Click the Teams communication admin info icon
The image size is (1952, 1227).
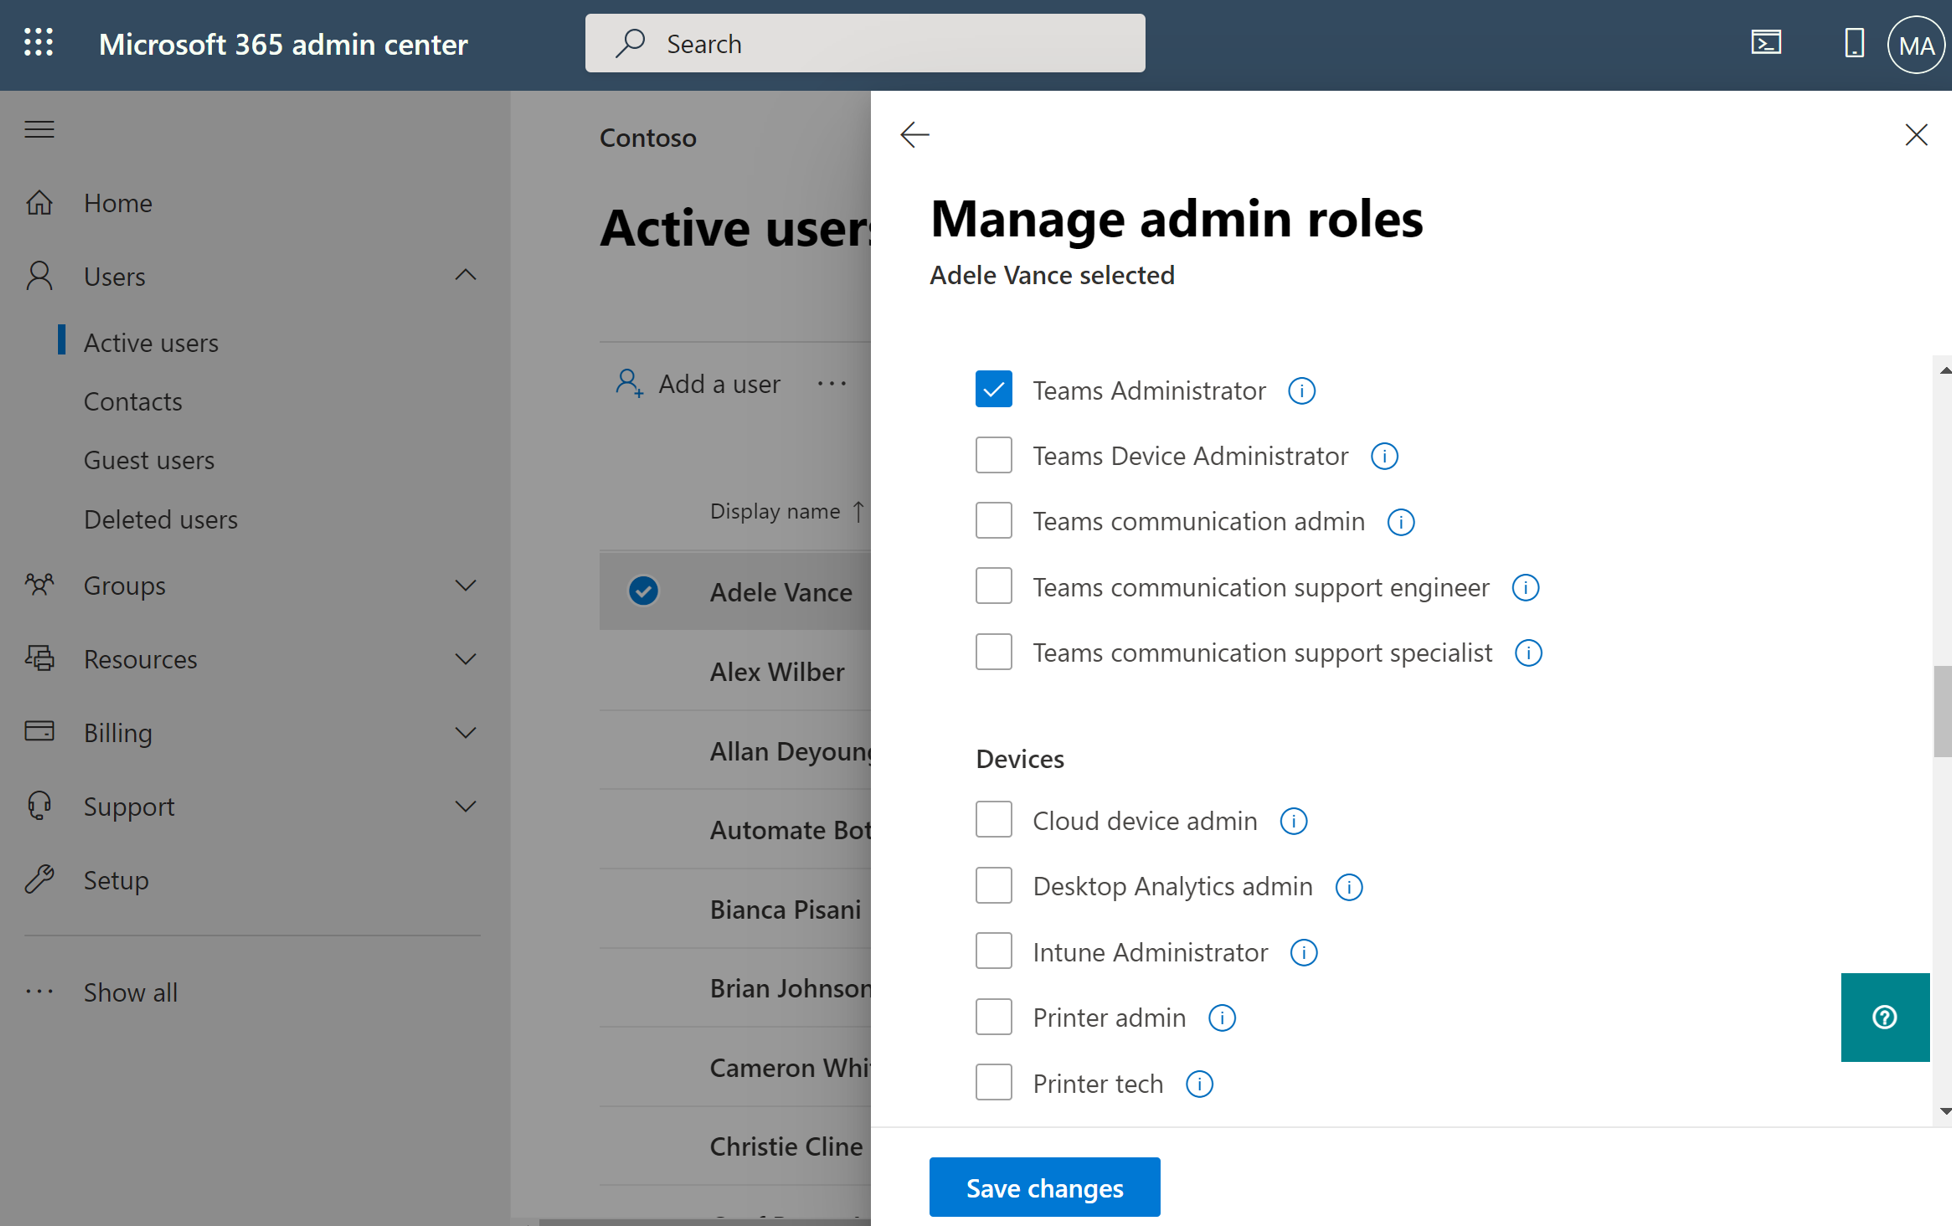[1402, 520]
